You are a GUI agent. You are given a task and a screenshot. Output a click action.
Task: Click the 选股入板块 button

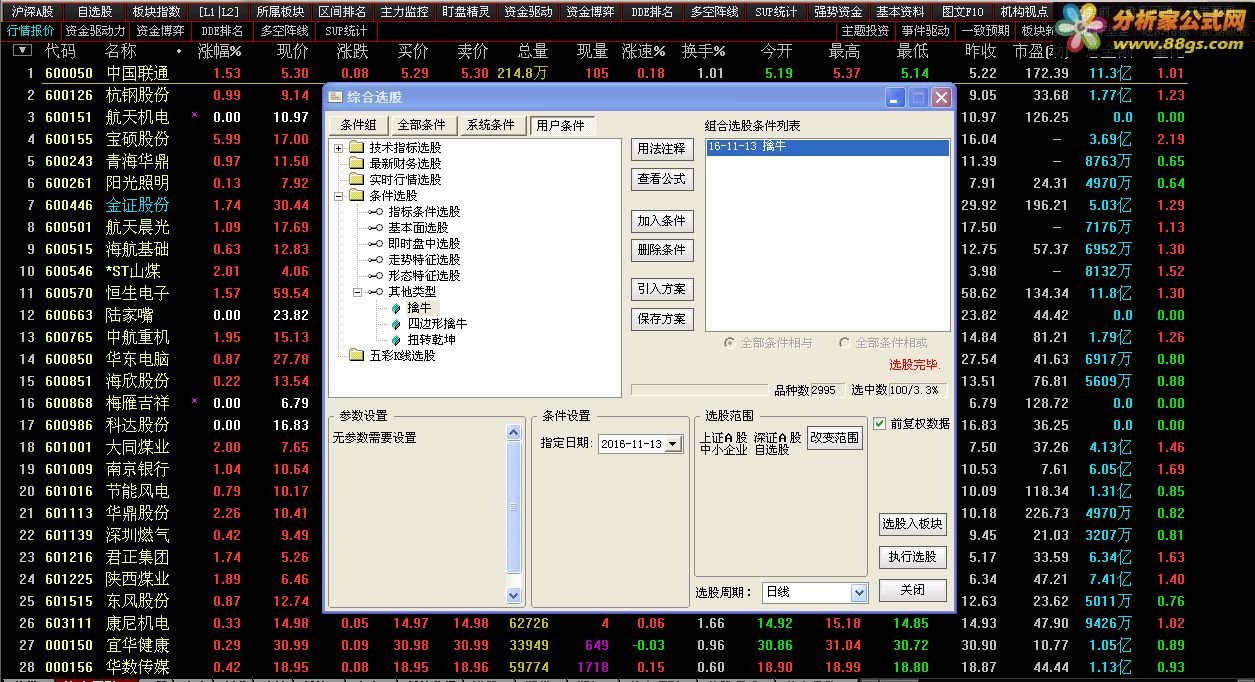click(x=912, y=524)
